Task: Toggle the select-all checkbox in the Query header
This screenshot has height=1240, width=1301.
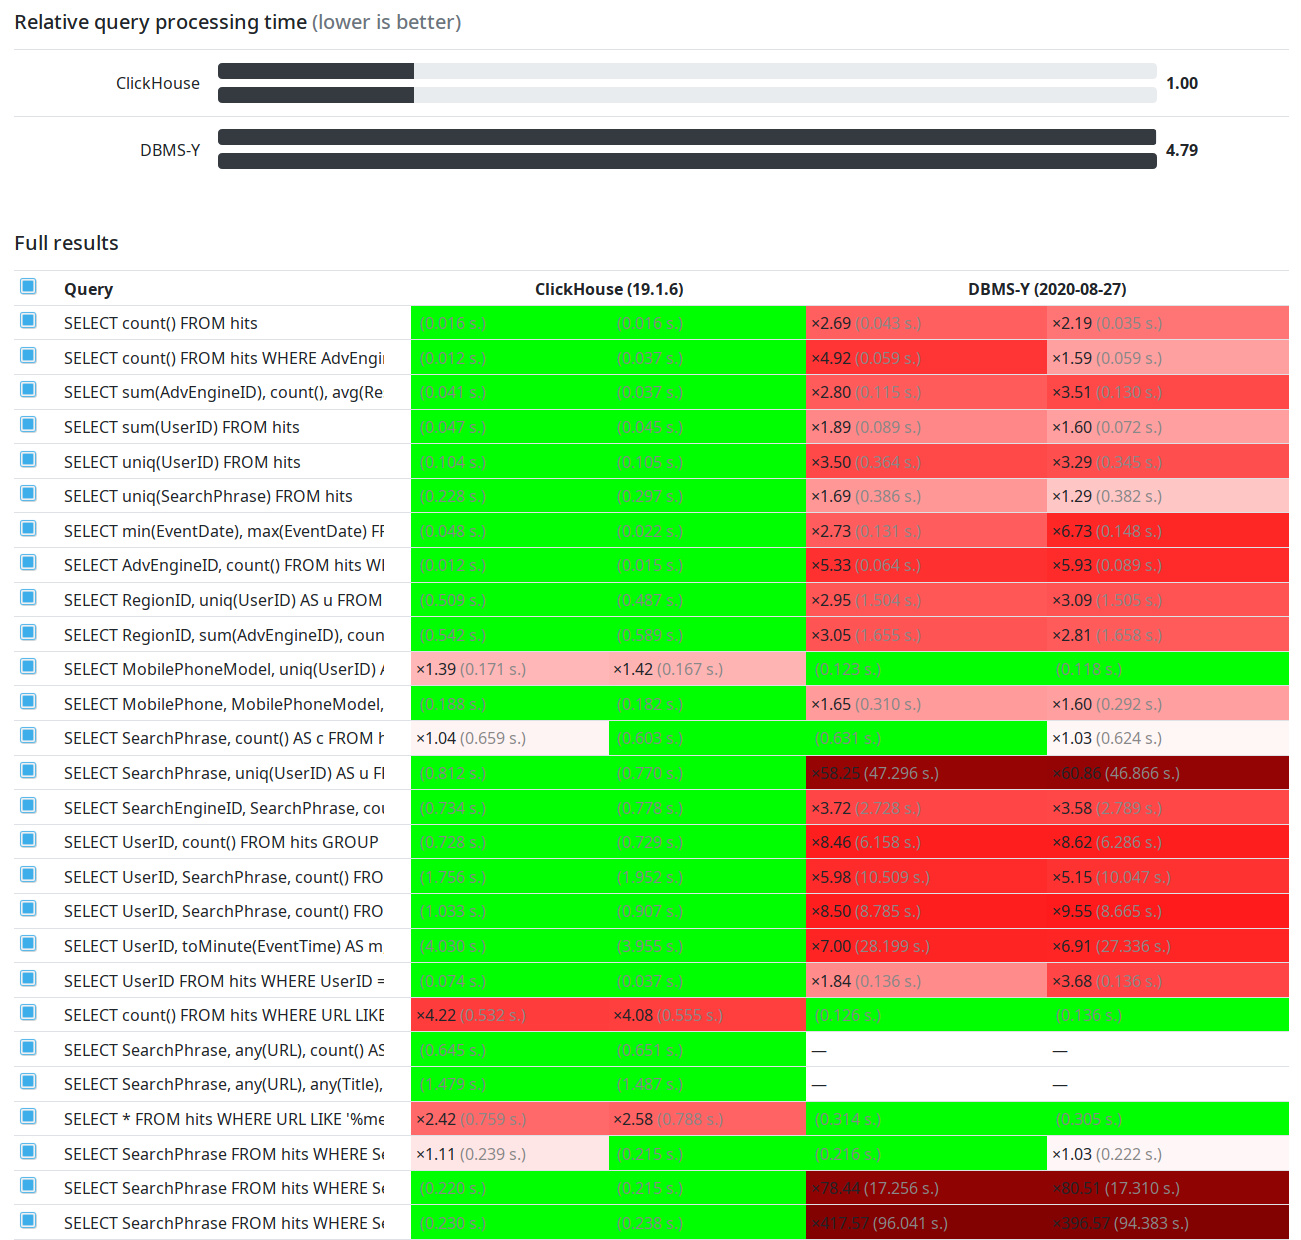Action: [28, 287]
